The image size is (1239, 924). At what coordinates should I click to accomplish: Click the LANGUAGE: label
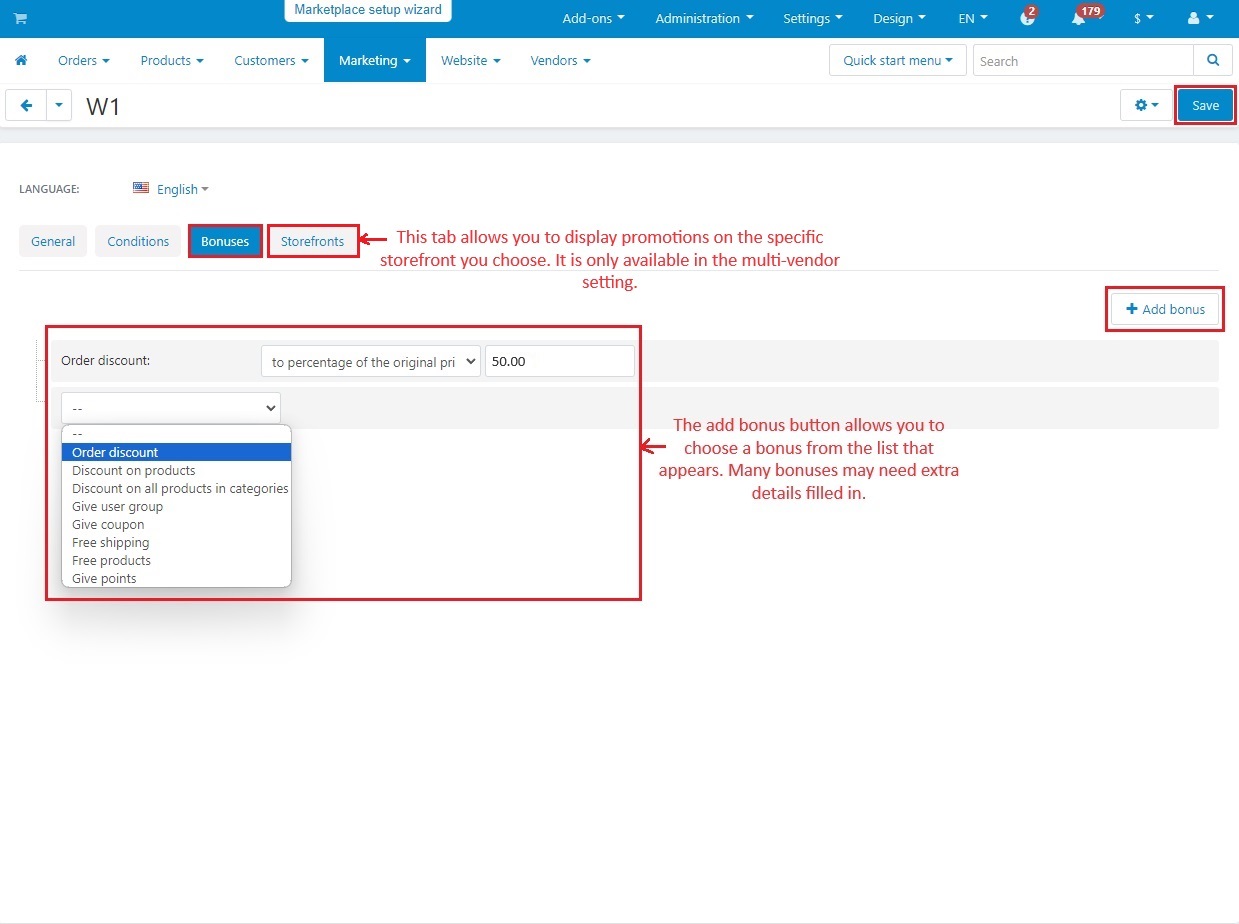[49, 189]
